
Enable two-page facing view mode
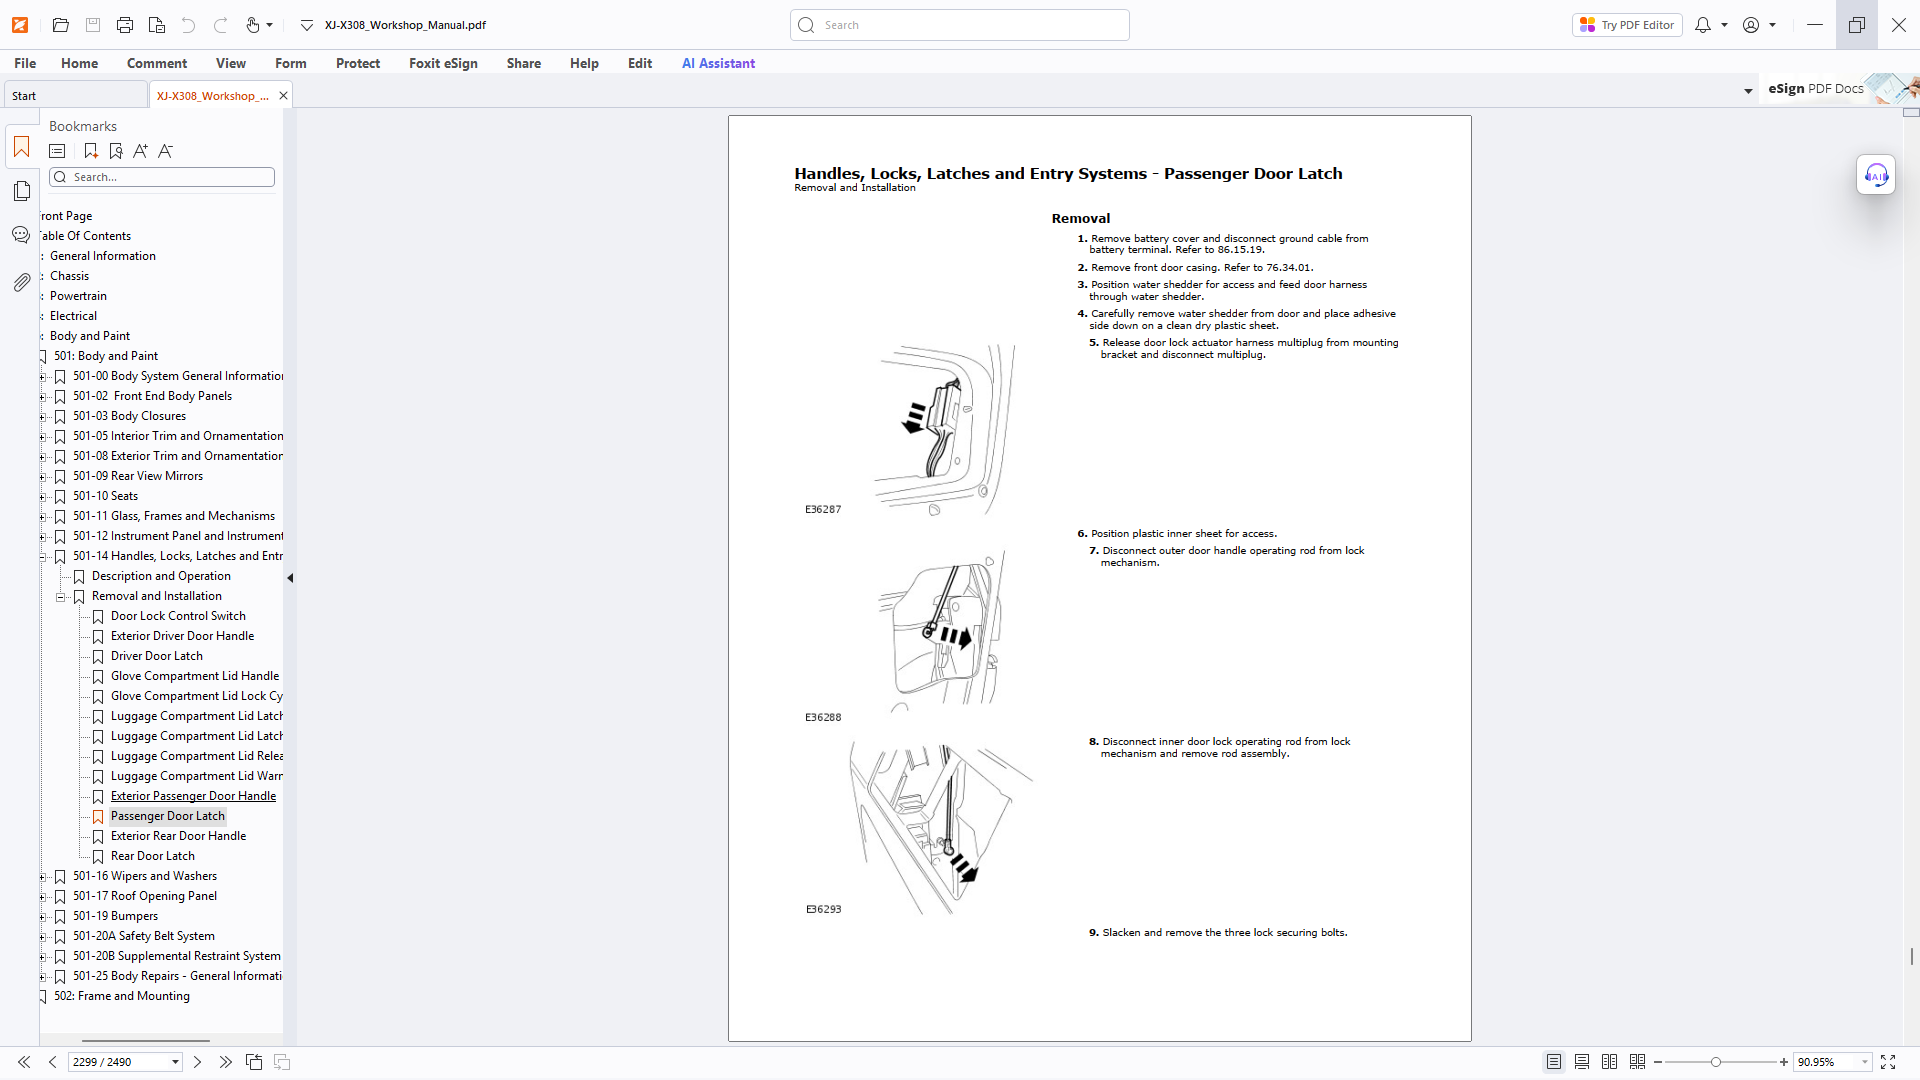[1609, 1062]
